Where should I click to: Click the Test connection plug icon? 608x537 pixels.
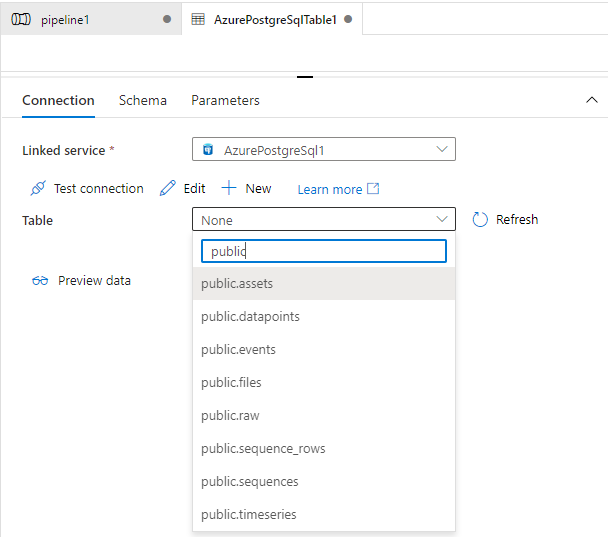pyautogui.click(x=38, y=188)
